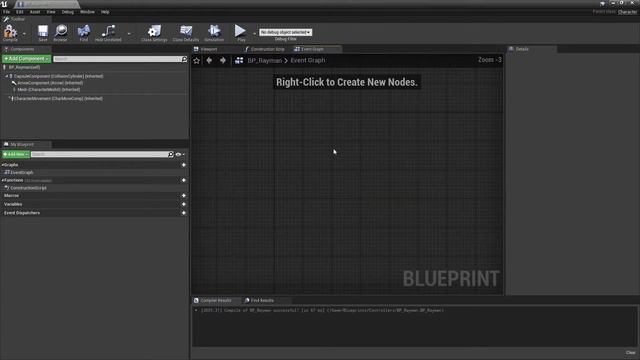Browse to asset in Content Browser

[x=60, y=33]
